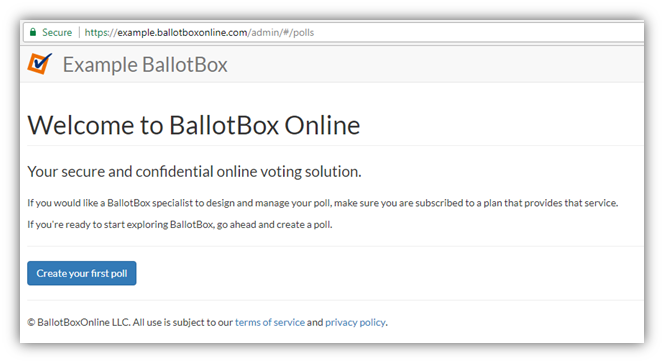Open the "privacy policy" link
This screenshot has height=363, width=664.
click(355, 322)
